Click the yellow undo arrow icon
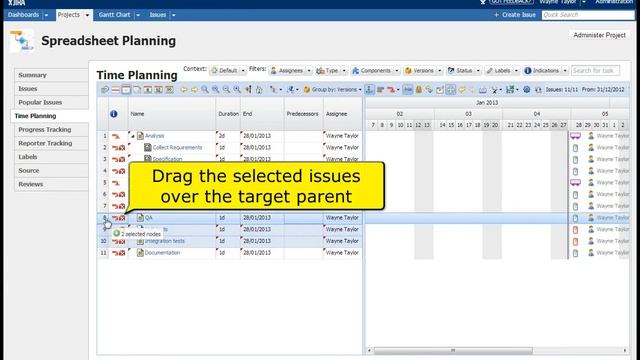This screenshot has height=360, width=640. [462, 89]
